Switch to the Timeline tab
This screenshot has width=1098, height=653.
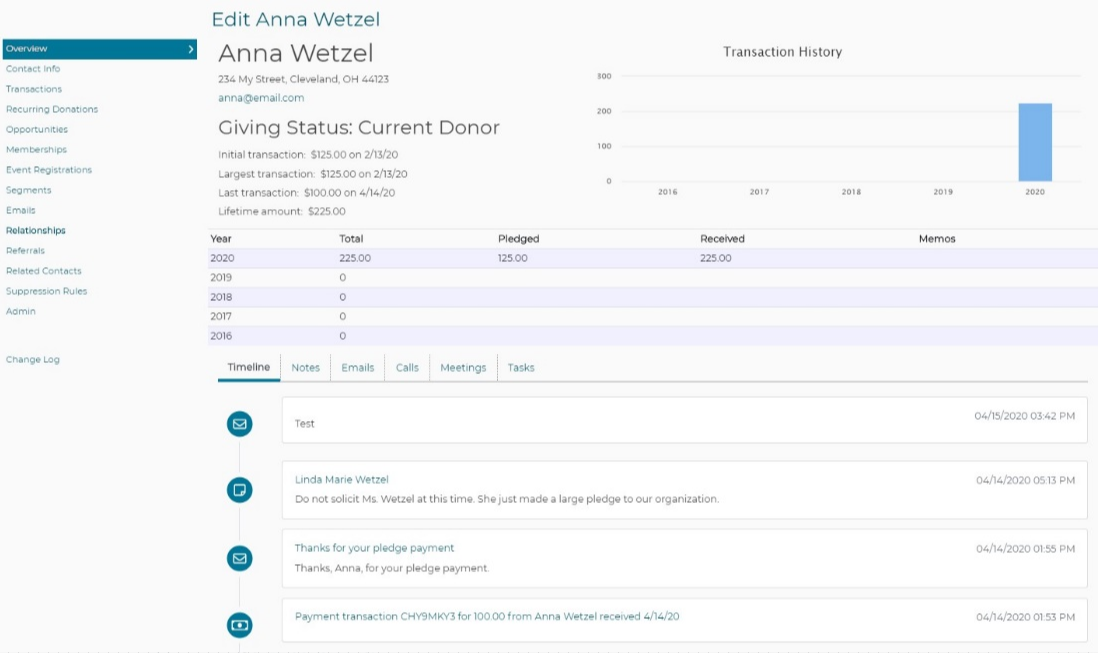coord(249,367)
